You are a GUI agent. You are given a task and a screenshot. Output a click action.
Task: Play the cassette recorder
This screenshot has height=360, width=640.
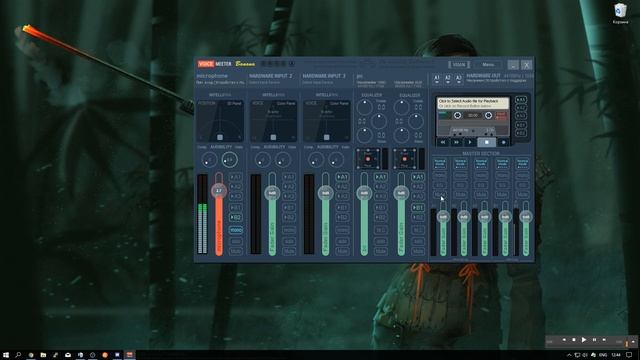470,142
